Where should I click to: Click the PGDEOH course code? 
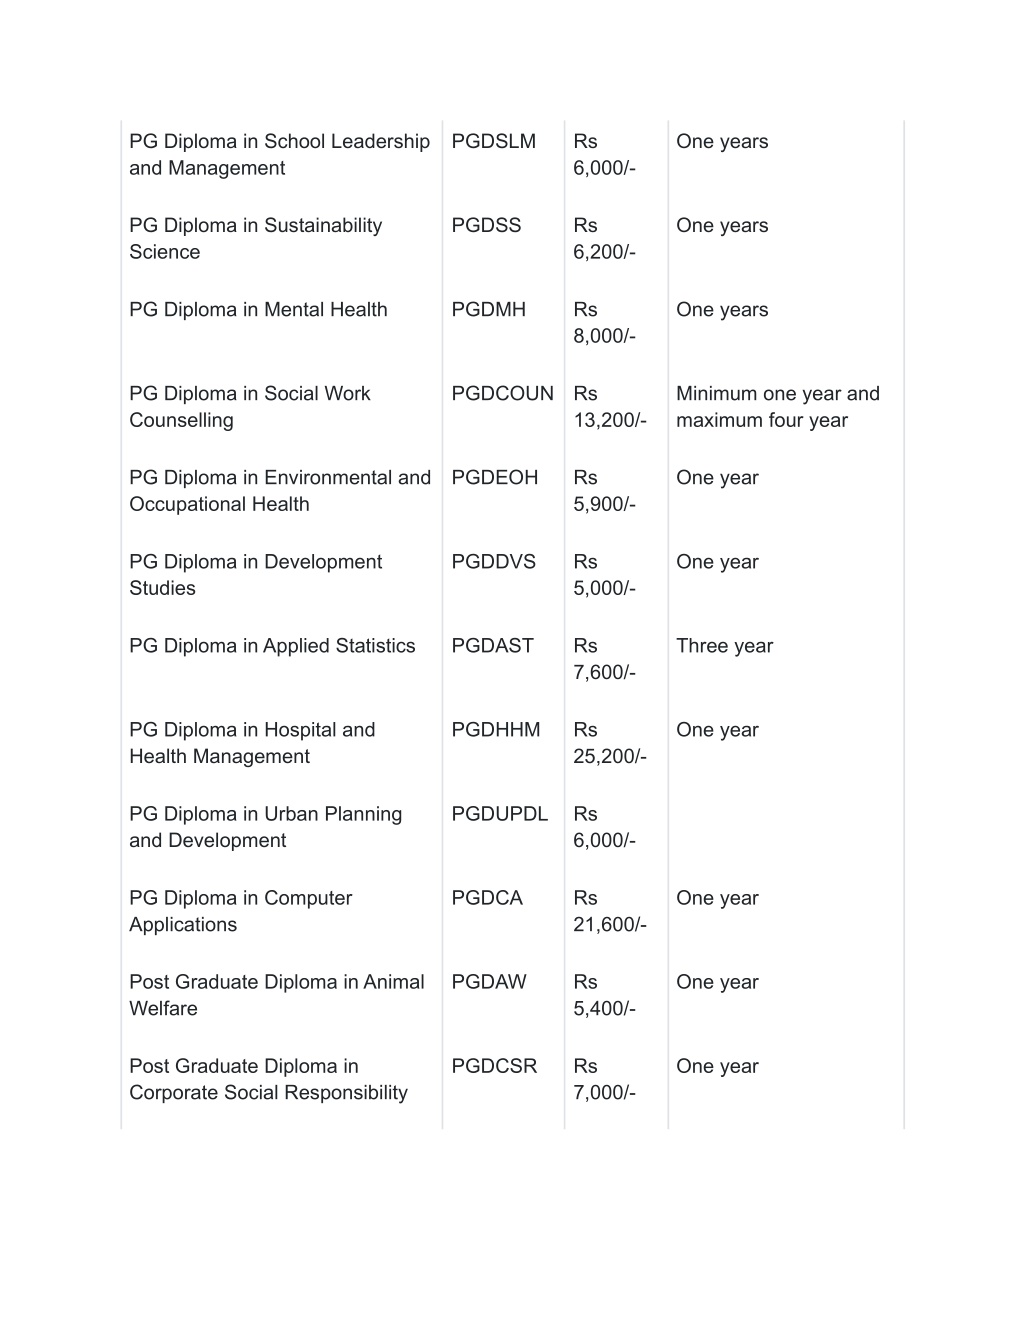coord(494,477)
